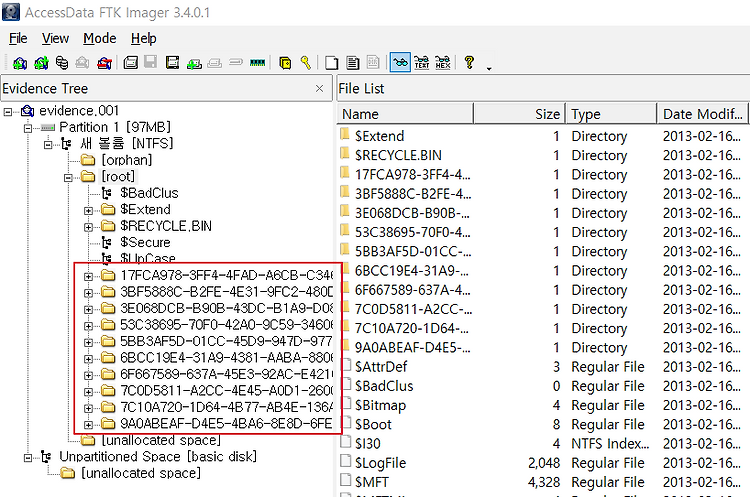The height and width of the screenshot is (497, 750).
Task: Select $AttrDef file in File List
Action: click(x=543, y=367)
